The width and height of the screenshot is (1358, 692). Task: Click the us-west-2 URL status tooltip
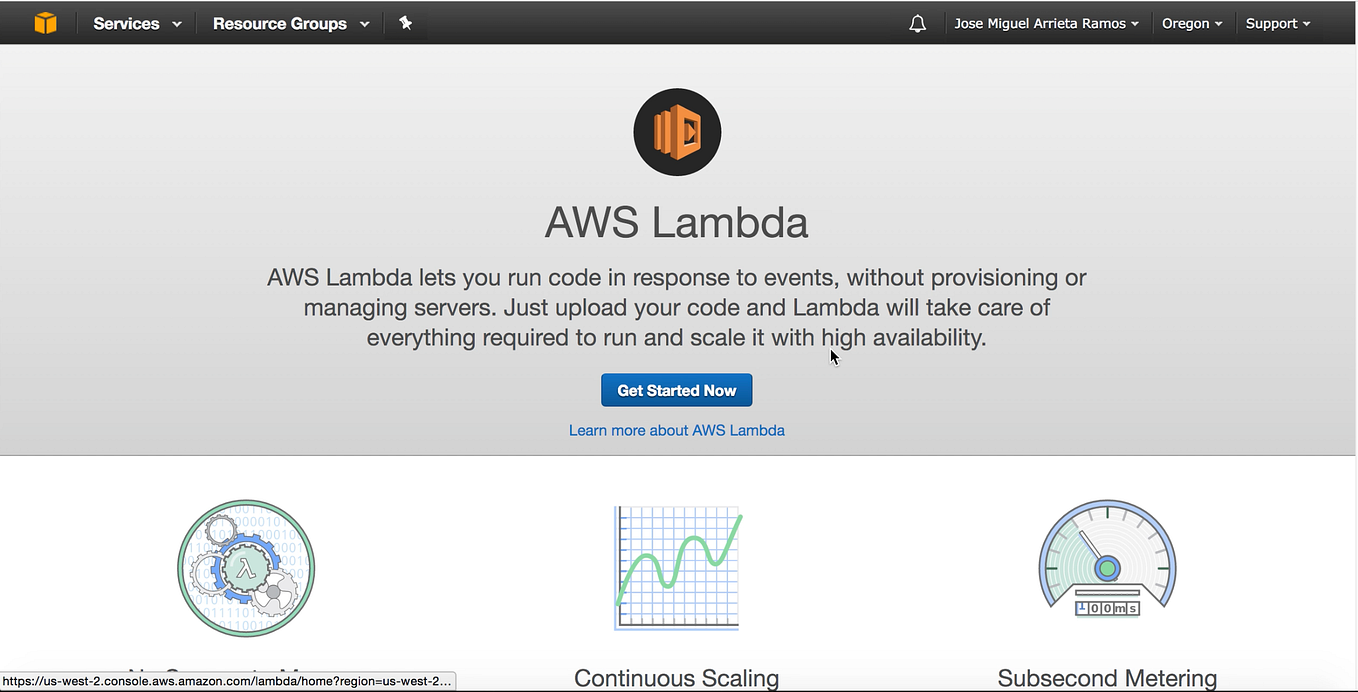click(x=228, y=681)
